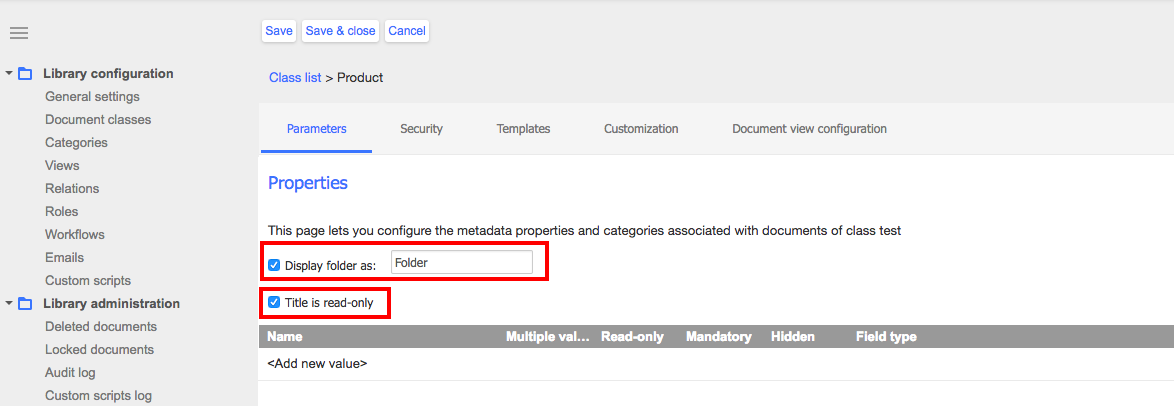This screenshot has width=1174, height=406.
Task: Uncheck Title is read-only checkbox
Action: (x=274, y=303)
